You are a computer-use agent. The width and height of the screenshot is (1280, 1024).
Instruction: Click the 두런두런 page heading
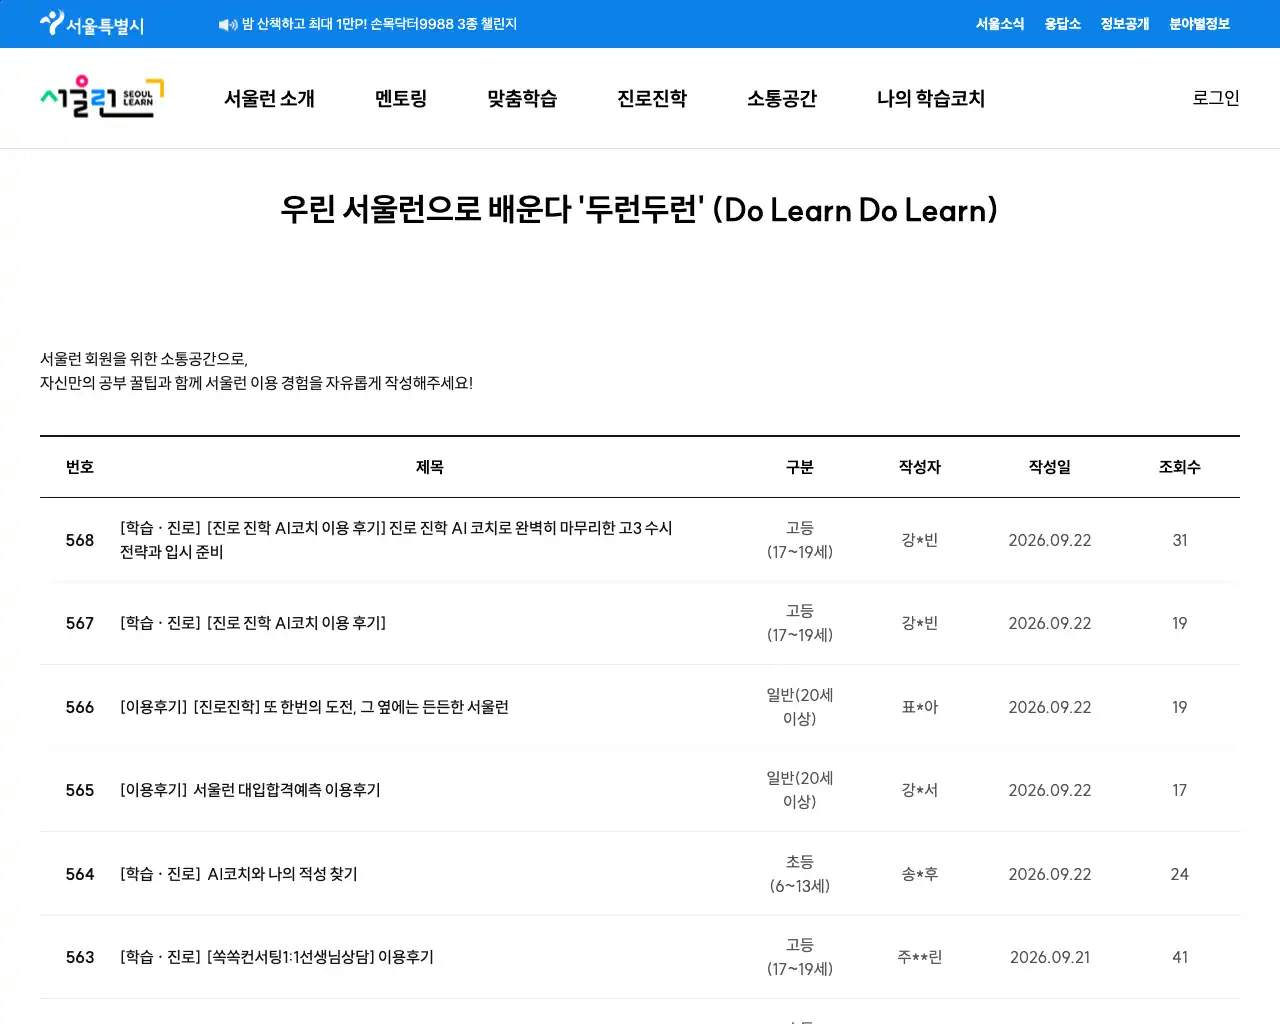[x=640, y=210]
